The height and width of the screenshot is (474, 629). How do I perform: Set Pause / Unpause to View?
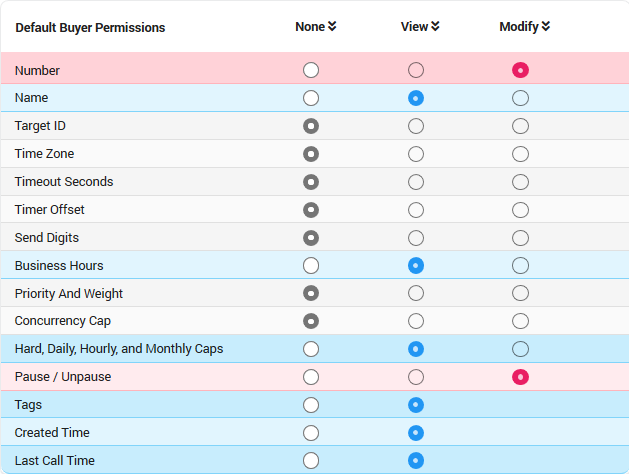[x=416, y=377]
